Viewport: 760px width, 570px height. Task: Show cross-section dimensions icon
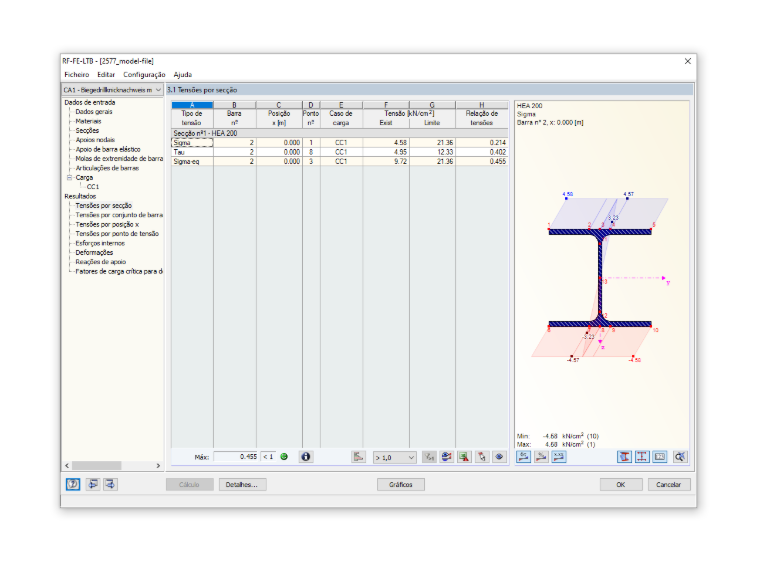(642, 457)
